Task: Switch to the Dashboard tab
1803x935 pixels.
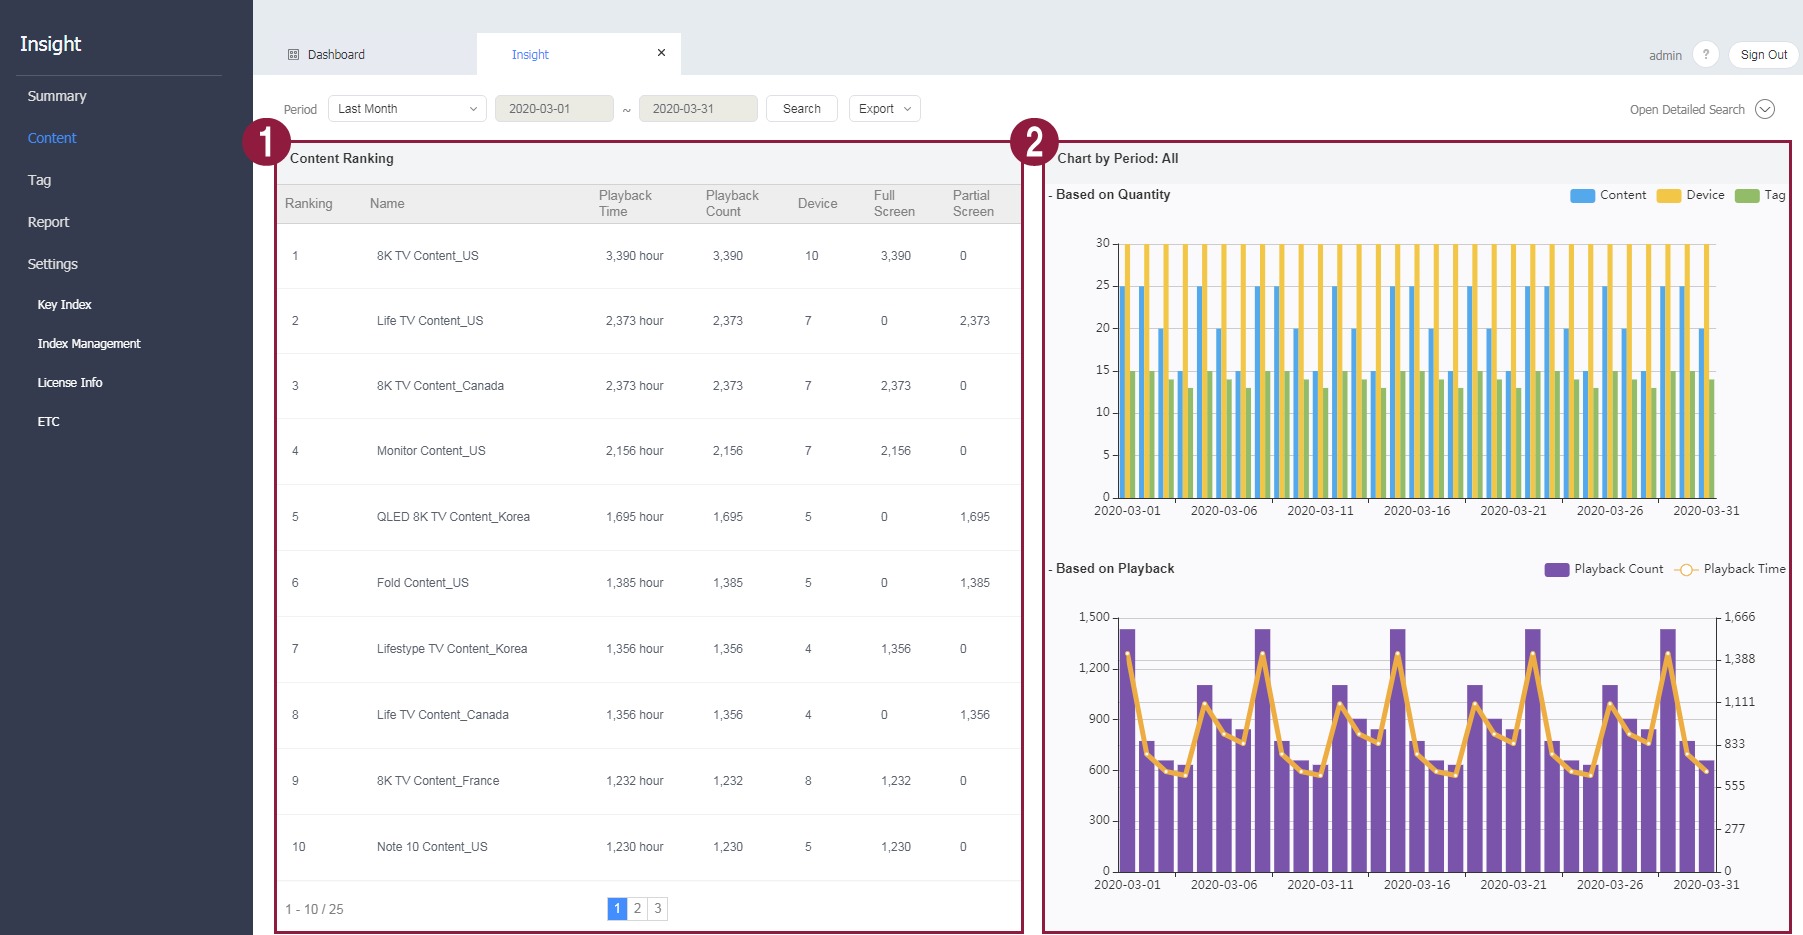Action: pos(336,55)
